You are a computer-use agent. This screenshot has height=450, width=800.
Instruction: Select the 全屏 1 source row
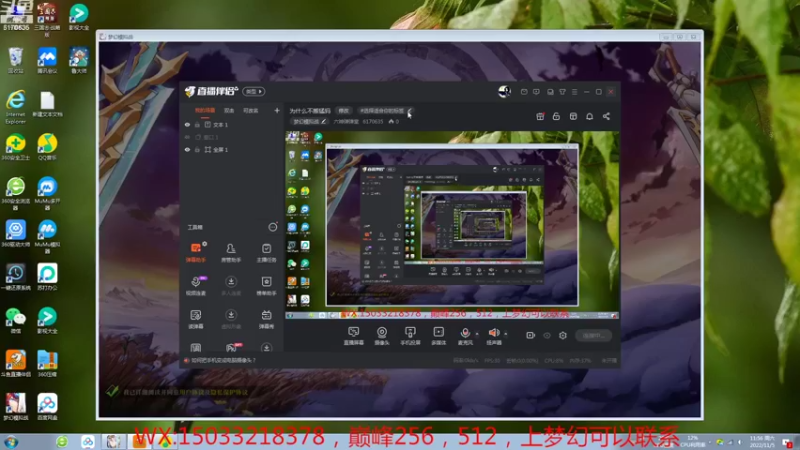(232, 149)
